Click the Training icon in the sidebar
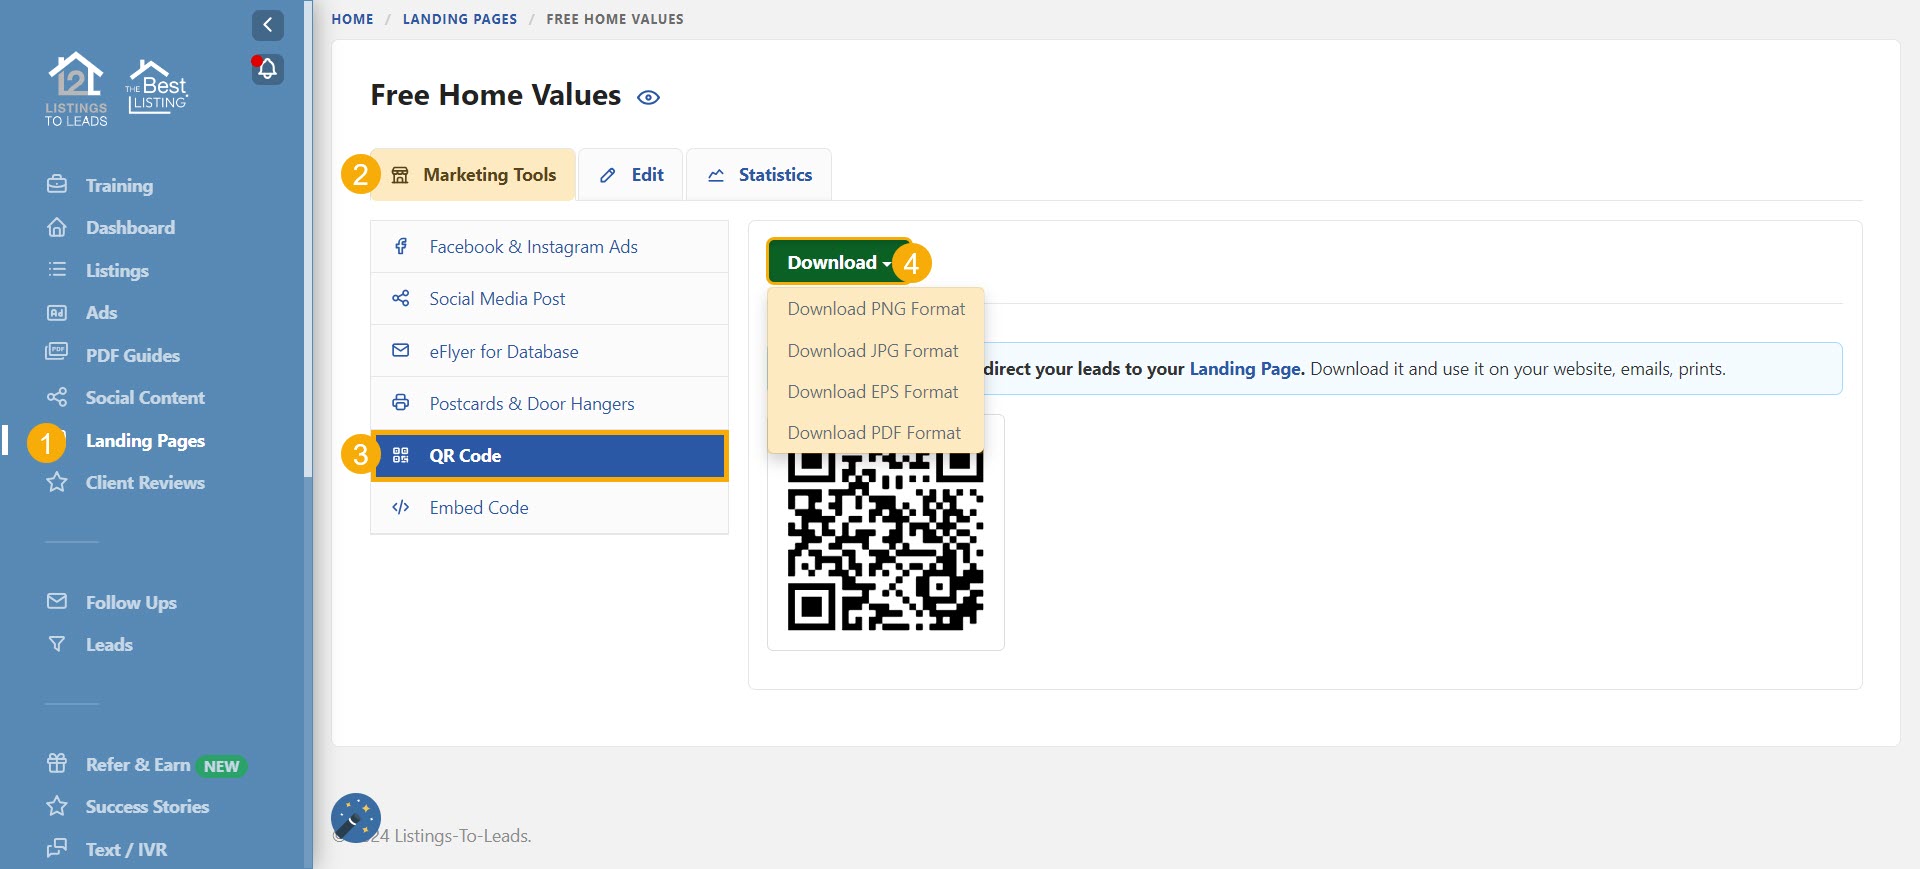The image size is (1920, 869). (x=57, y=185)
